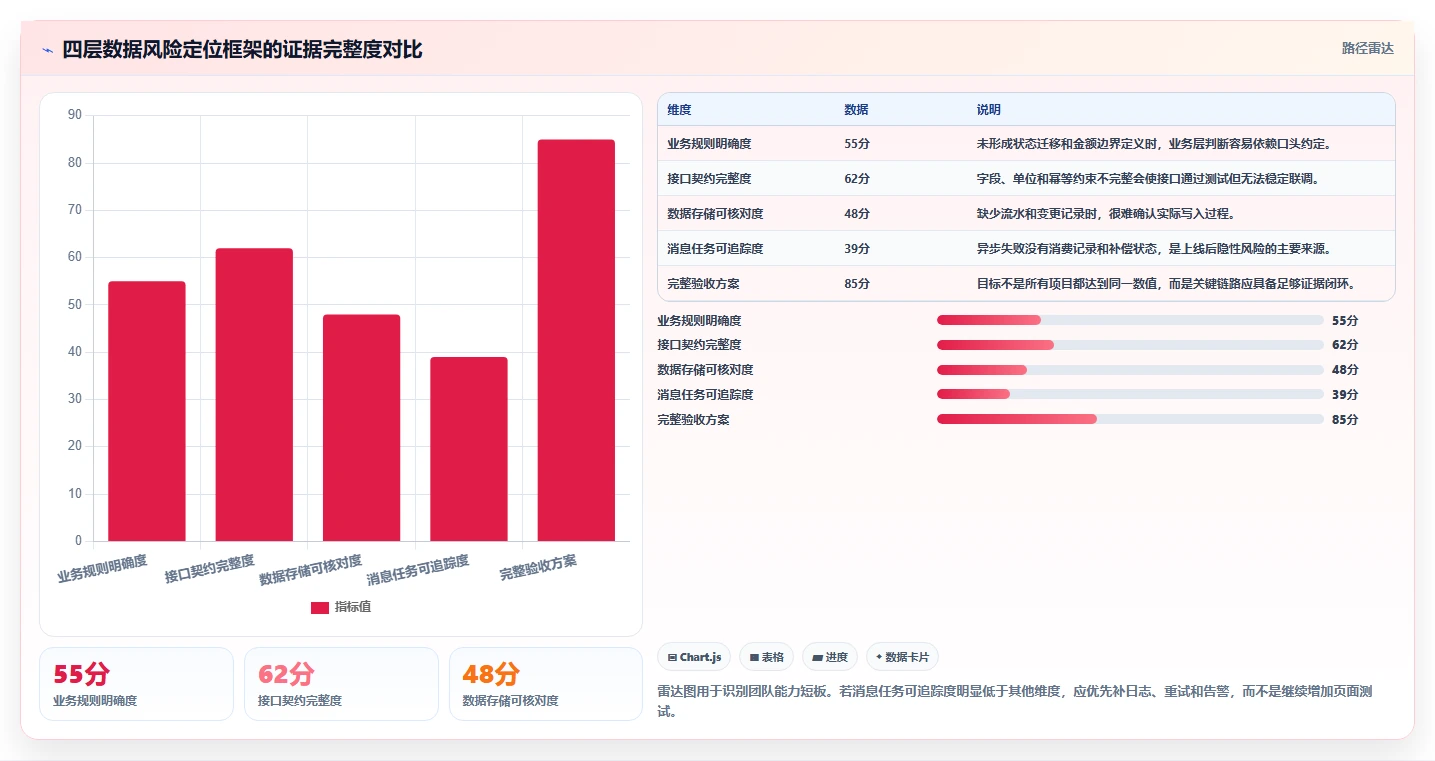
Task: Click the 接口契约完整度 progress bar
Action: [x=1130, y=345]
